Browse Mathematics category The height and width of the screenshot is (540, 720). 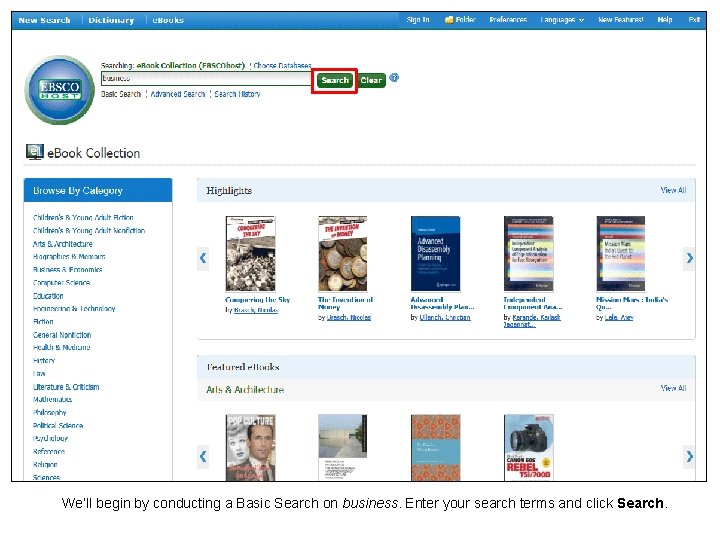point(52,399)
